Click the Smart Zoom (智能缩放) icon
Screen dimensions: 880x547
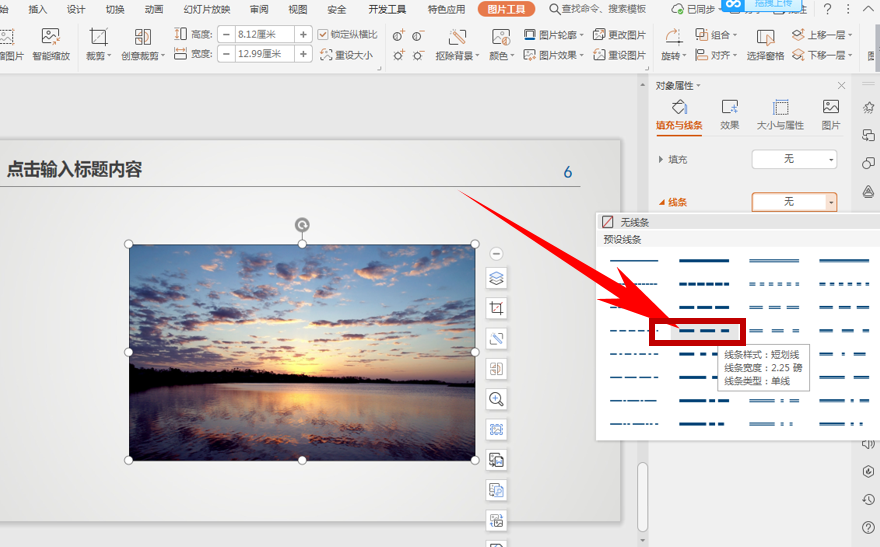51,37
